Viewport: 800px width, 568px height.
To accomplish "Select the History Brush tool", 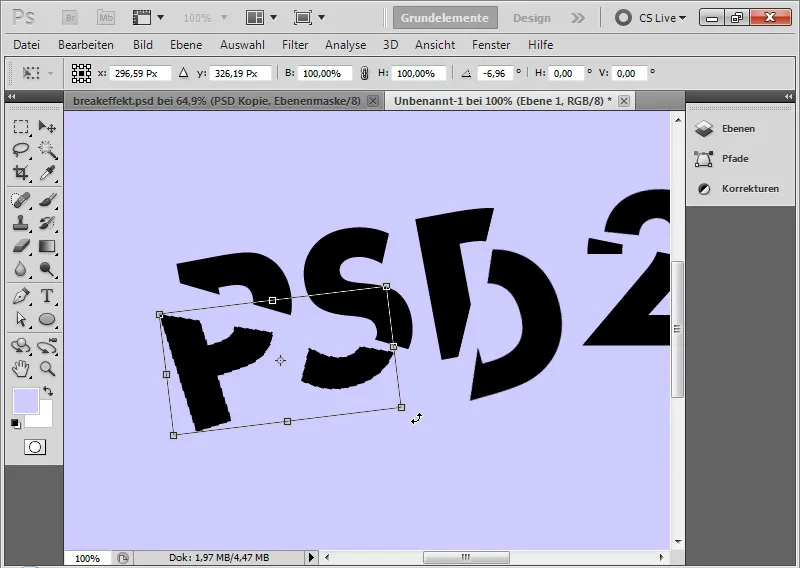I will pos(47,223).
